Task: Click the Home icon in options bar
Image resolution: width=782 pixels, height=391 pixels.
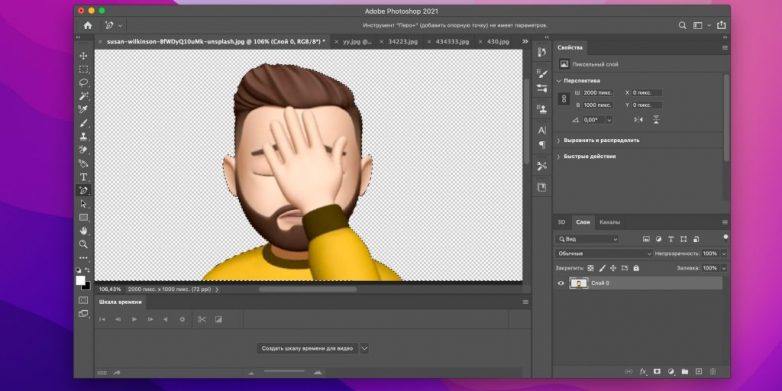Action: point(88,25)
